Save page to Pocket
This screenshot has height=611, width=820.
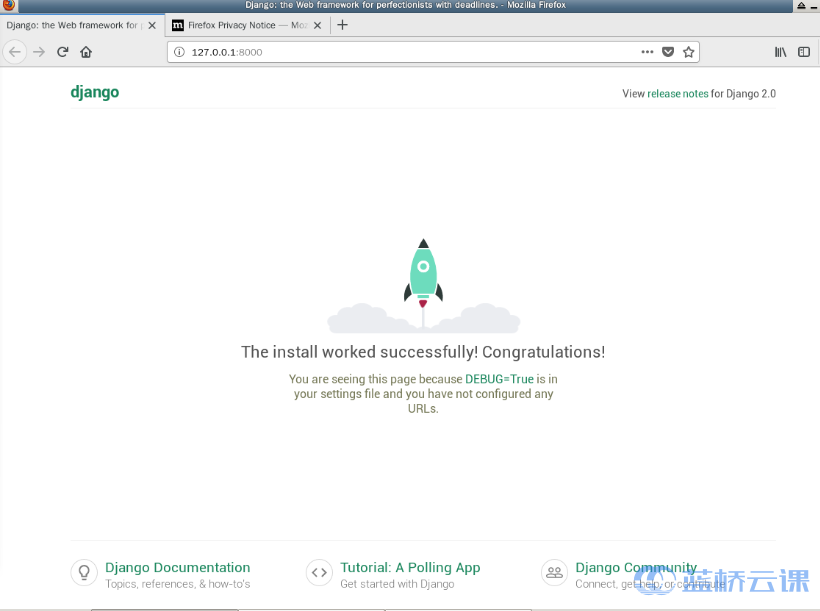click(668, 52)
